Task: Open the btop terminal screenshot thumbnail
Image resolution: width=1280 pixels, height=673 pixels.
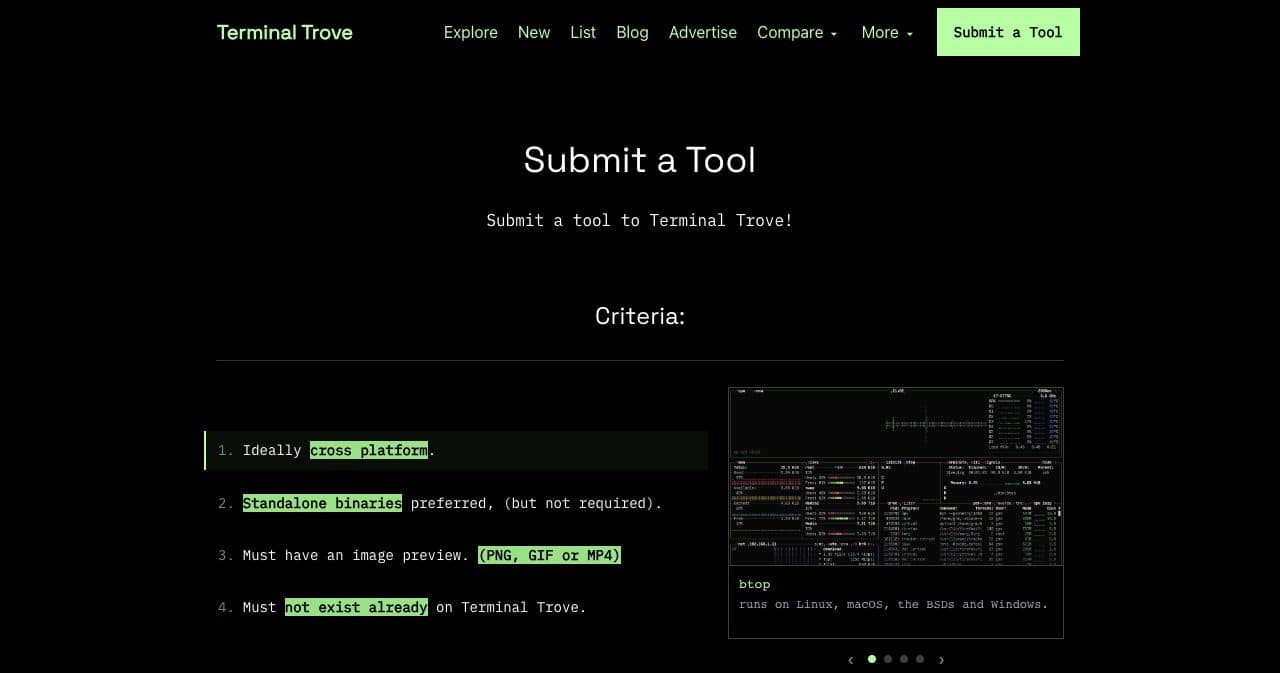Action: pyautogui.click(x=896, y=476)
